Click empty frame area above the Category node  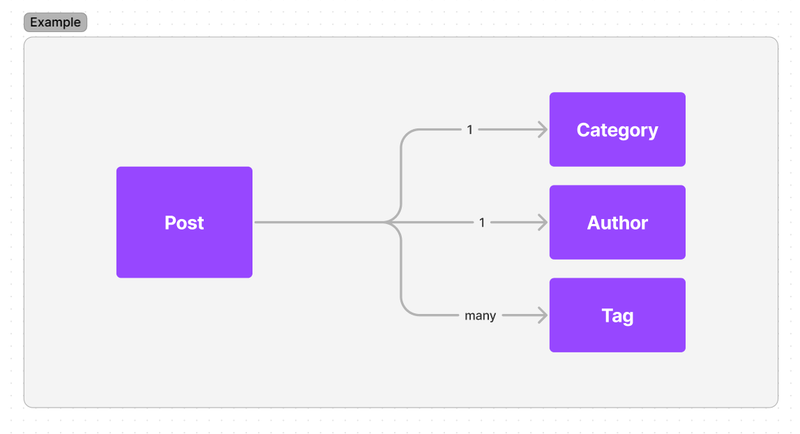pyautogui.click(x=617, y=65)
